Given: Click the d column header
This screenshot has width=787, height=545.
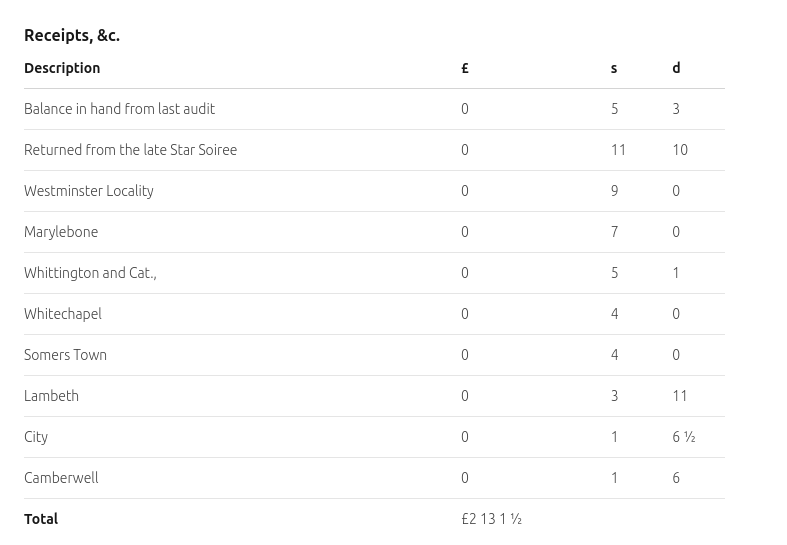Looking at the screenshot, I should pos(676,68).
